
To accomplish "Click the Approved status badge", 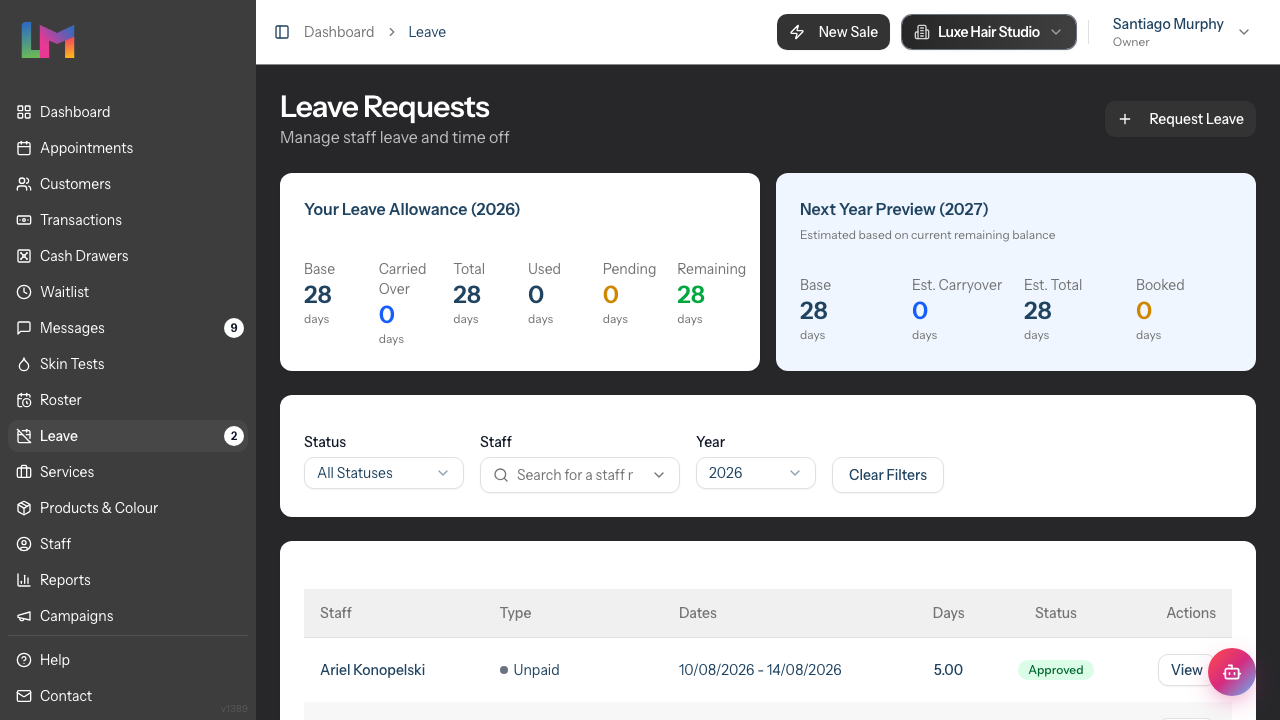I will click(1056, 670).
